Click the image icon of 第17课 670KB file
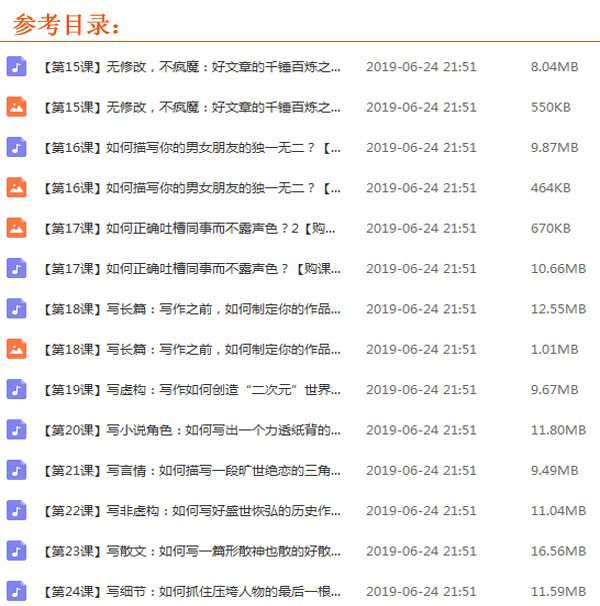This screenshot has width=600, height=606. point(16,228)
